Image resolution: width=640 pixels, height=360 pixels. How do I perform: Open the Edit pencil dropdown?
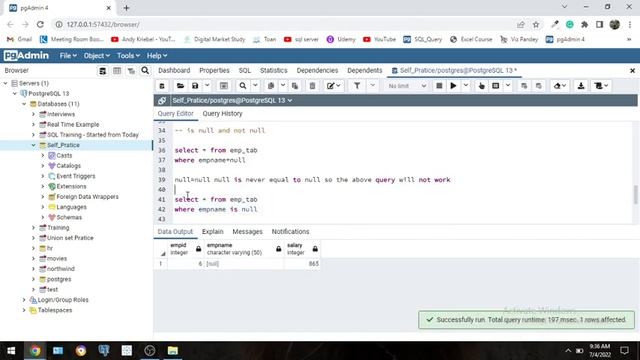[x=333, y=86]
